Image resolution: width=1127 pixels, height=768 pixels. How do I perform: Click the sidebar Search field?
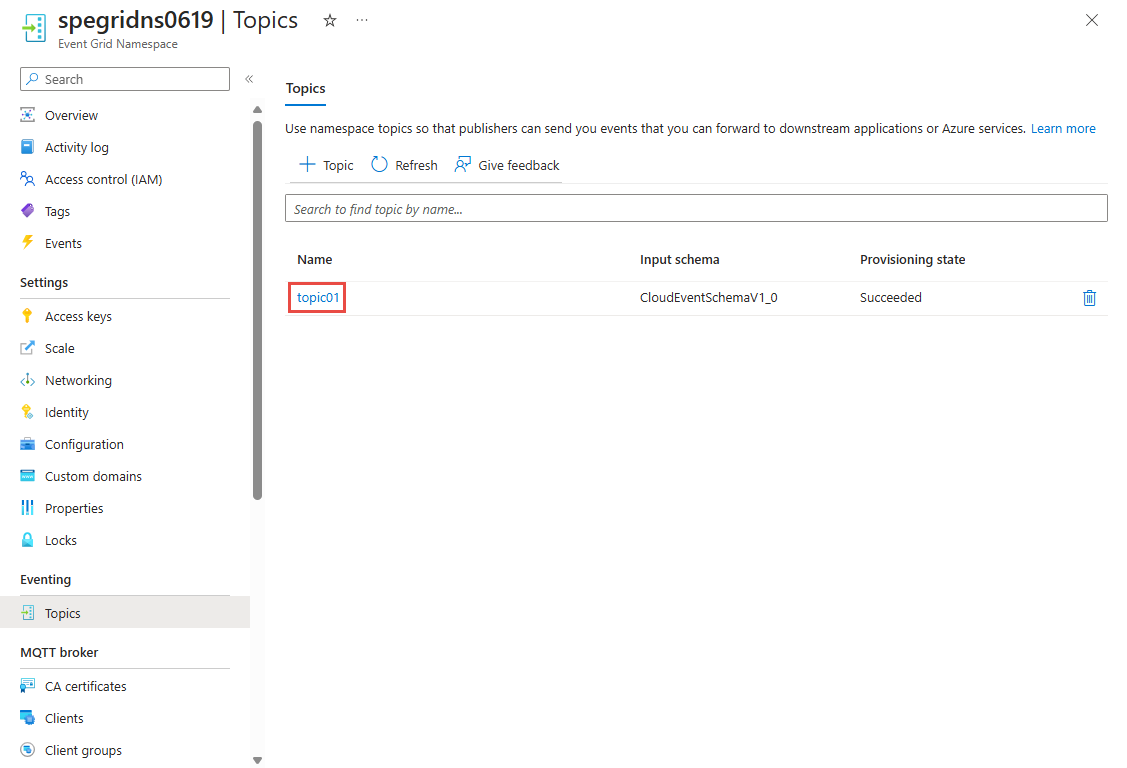point(125,79)
